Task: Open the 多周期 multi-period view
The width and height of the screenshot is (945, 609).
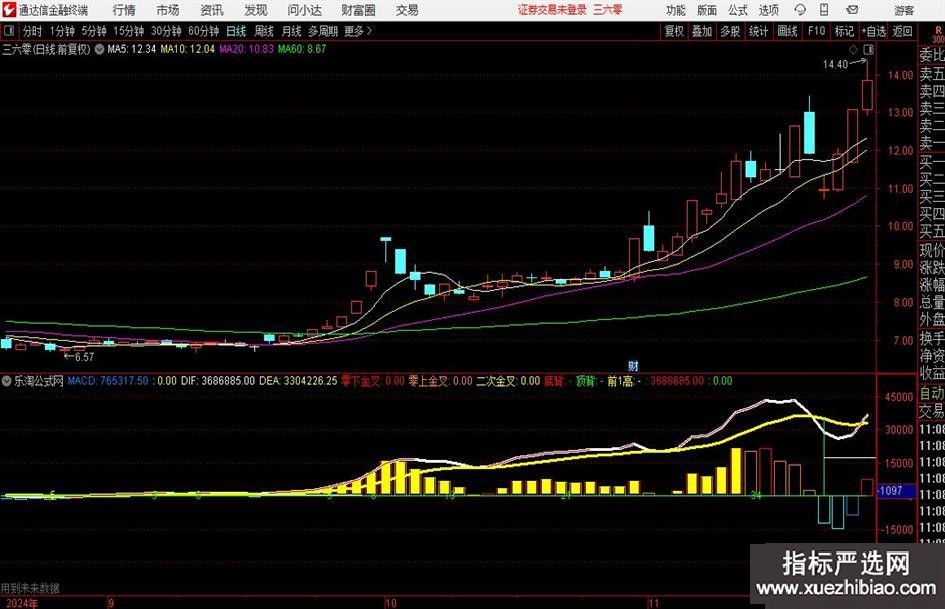Action: [x=323, y=31]
